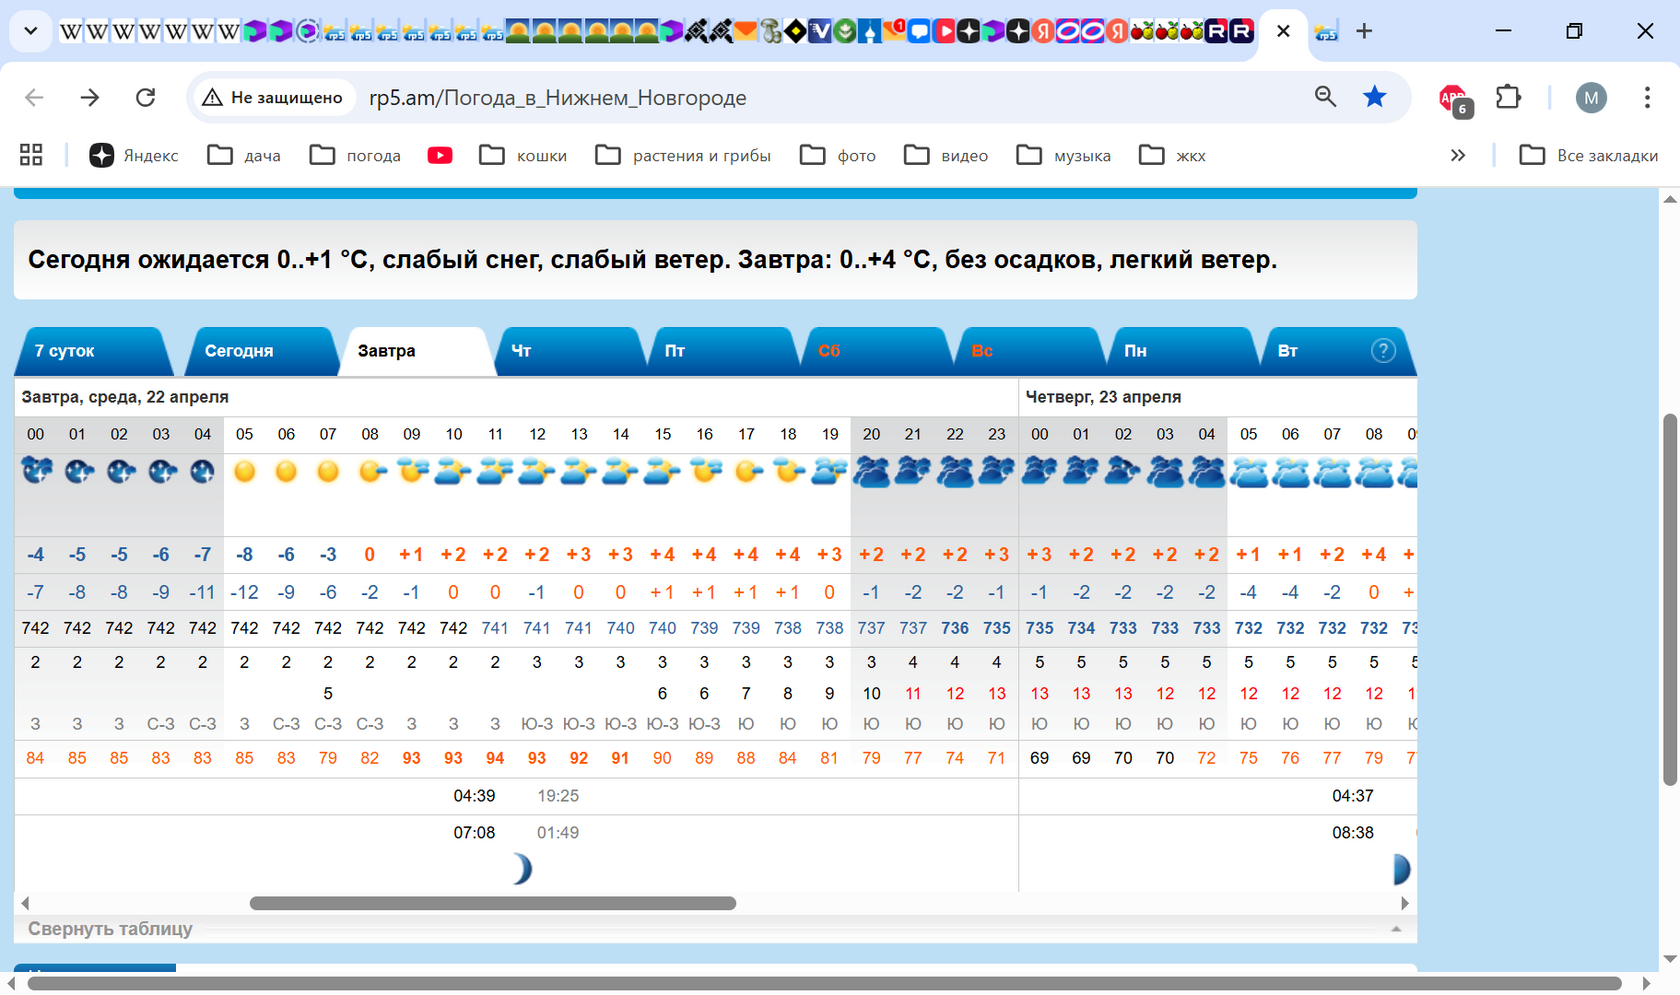Open the profile avatar M

click(x=1590, y=97)
